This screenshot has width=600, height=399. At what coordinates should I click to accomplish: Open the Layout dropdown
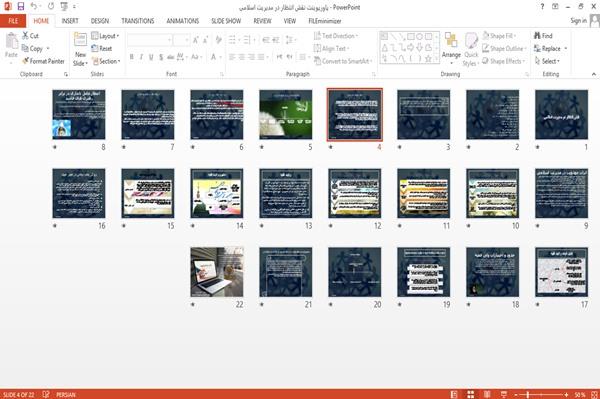(105, 36)
